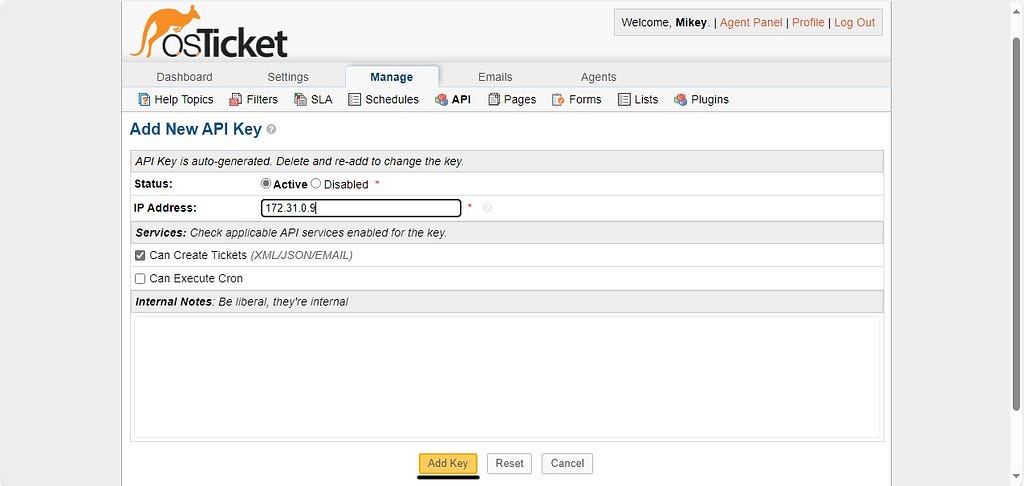Open the Lists submenu link

tap(646, 99)
